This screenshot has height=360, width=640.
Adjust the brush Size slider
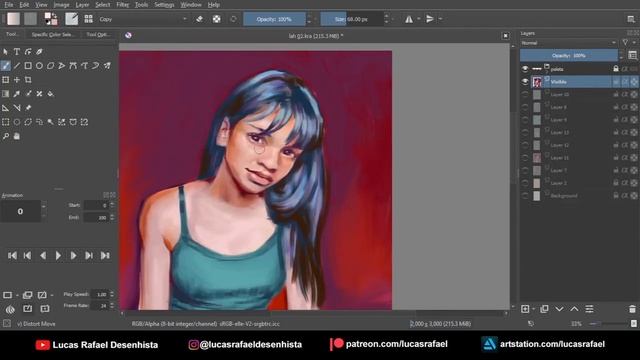coord(351,19)
